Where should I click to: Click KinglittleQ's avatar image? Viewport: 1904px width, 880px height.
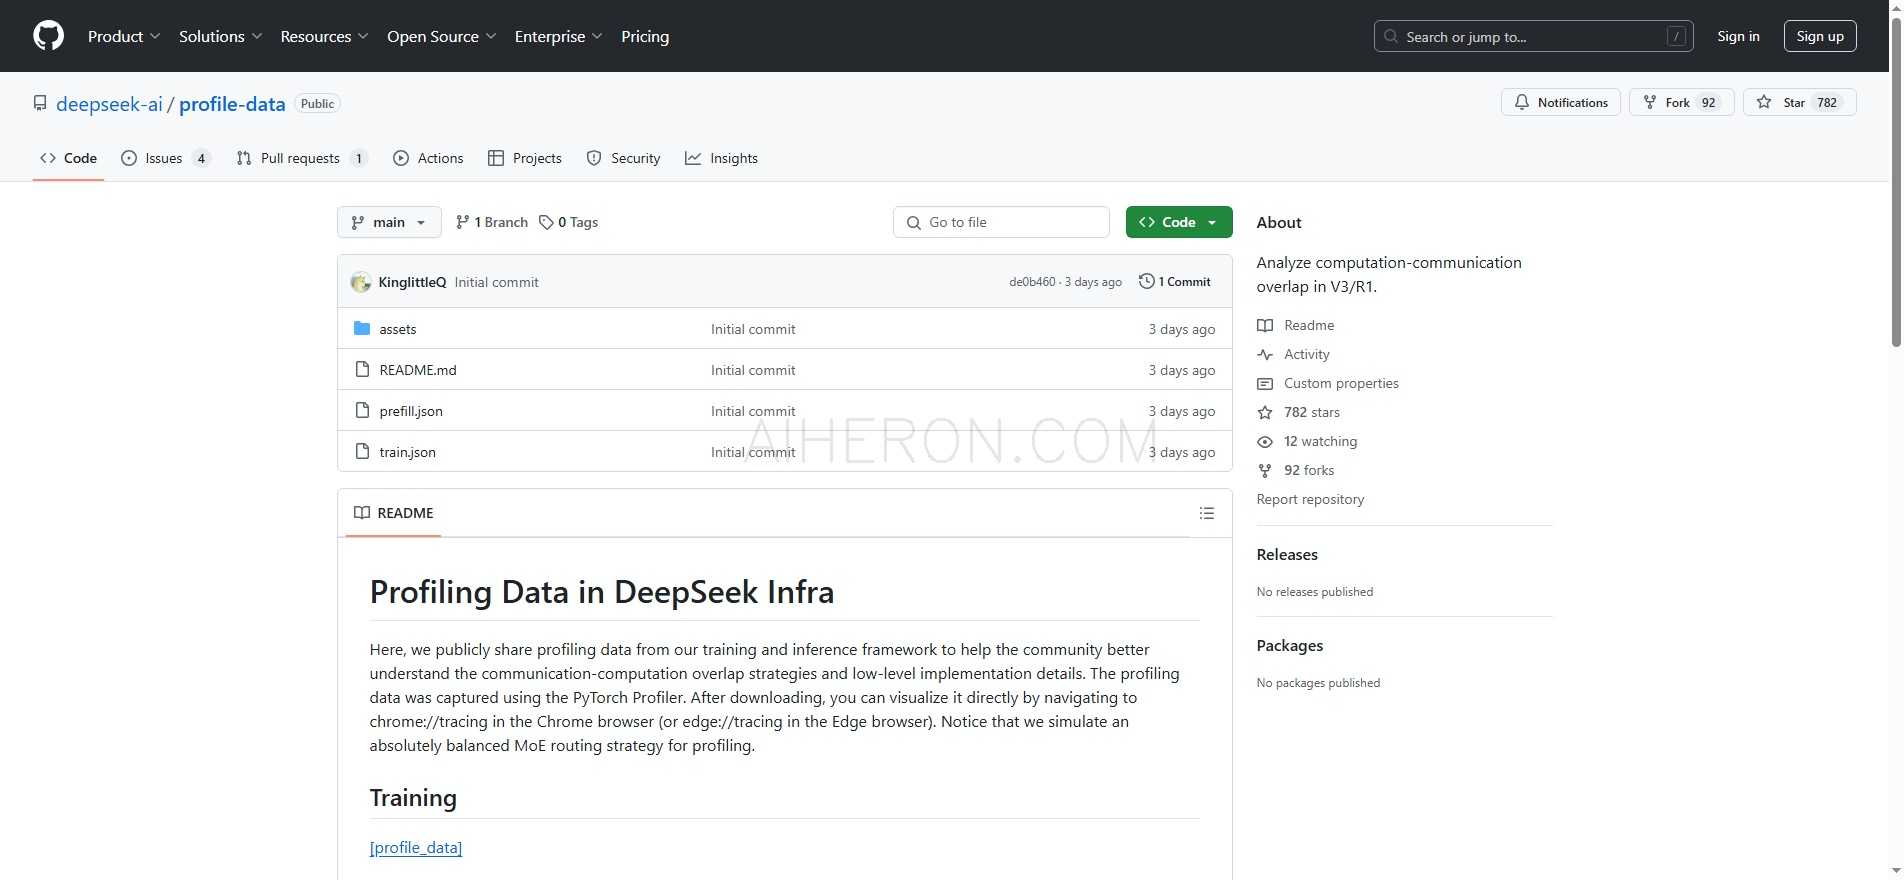pyautogui.click(x=361, y=282)
